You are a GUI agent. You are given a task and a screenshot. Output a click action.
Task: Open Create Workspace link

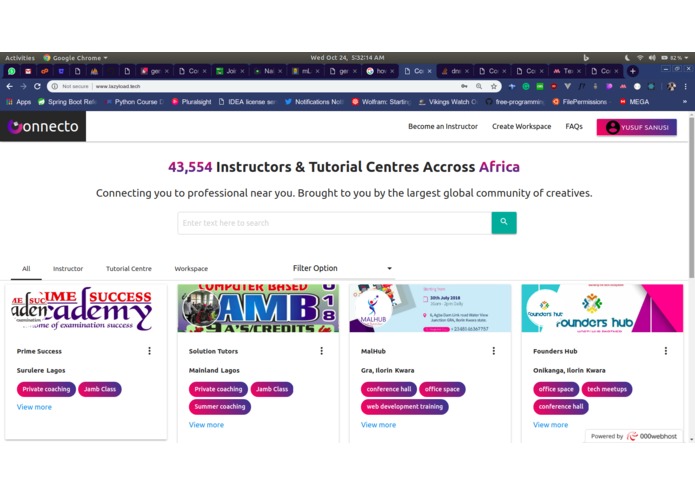[x=521, y=126]
